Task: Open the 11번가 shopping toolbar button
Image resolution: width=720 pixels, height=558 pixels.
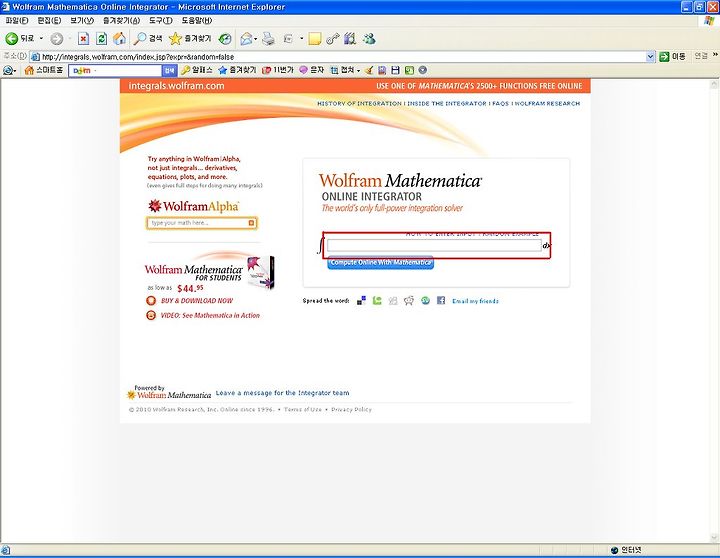Action: 277,70
